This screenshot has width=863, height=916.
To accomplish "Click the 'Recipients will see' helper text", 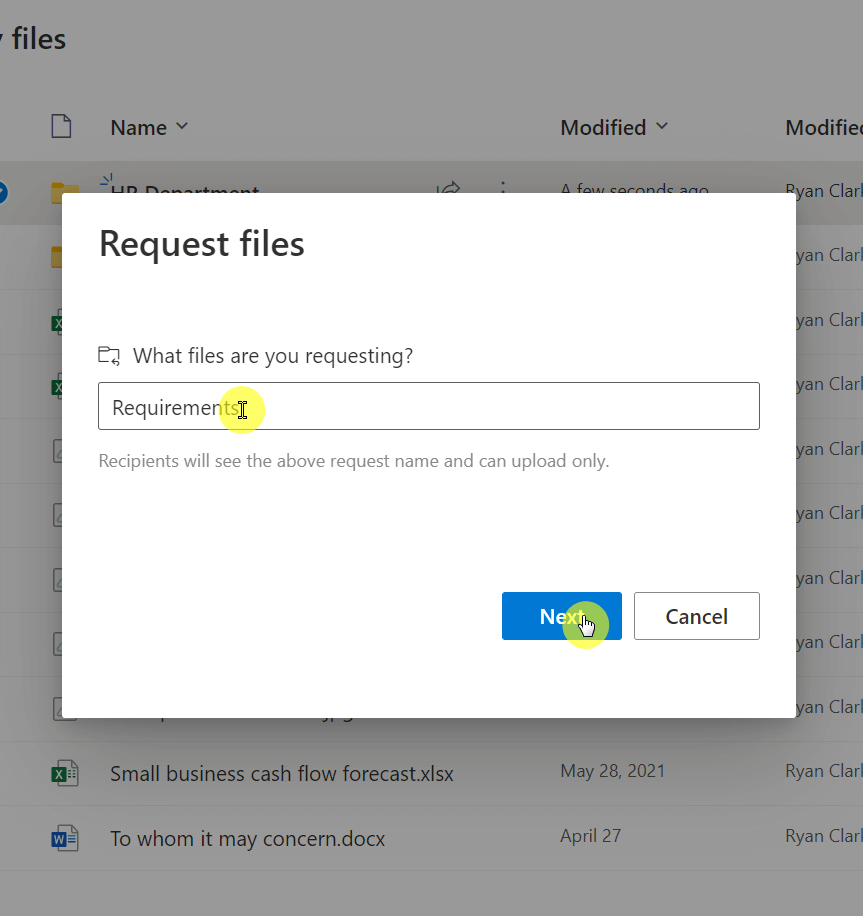I will pos(353,461).
